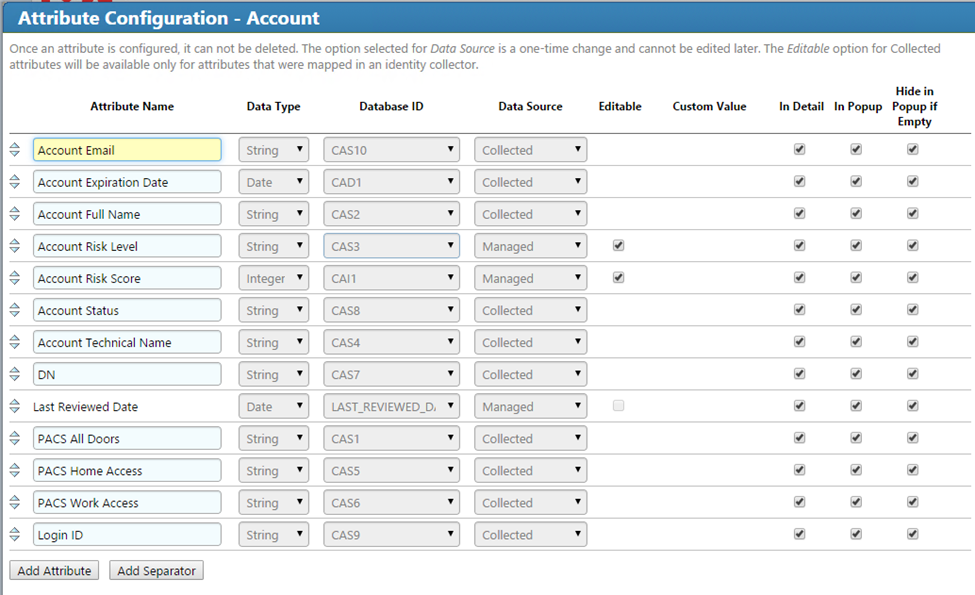This screenshot has height=595, width=975.
Task: Click the reorder icon beside Account Status
Action: pos(15,309)
